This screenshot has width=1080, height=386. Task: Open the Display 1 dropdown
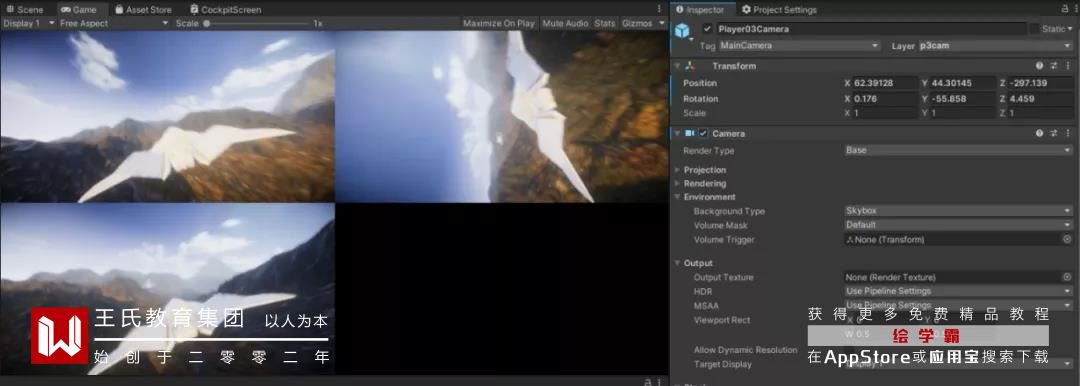(28, 23)
